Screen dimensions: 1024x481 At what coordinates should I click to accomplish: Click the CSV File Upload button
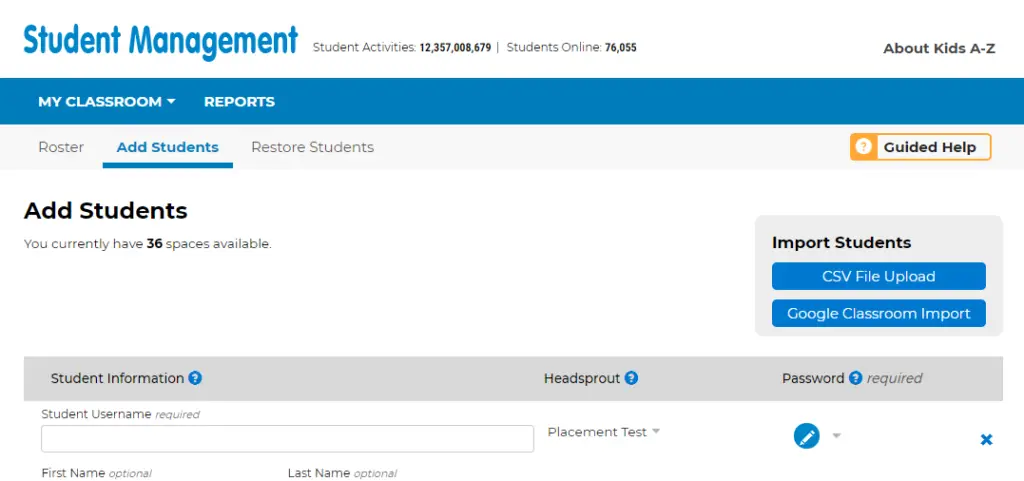pos(878,276)
